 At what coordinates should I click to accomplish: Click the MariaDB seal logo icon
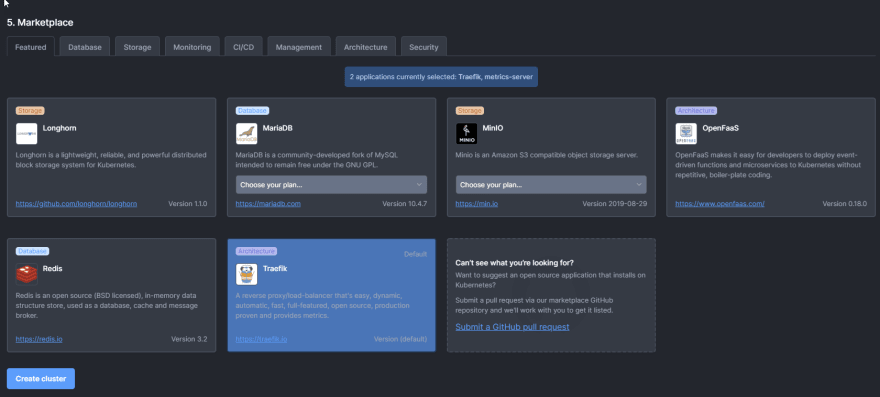[x=246, y=134]
